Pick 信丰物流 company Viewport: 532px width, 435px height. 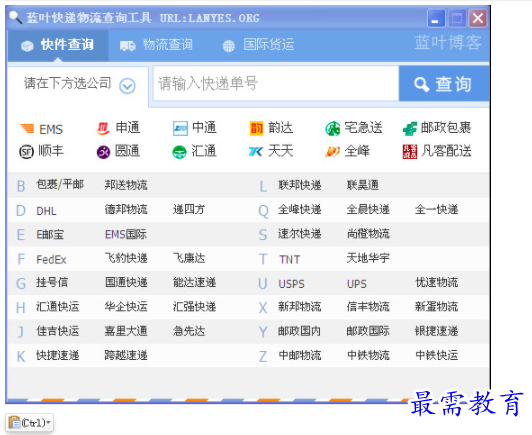368,307
